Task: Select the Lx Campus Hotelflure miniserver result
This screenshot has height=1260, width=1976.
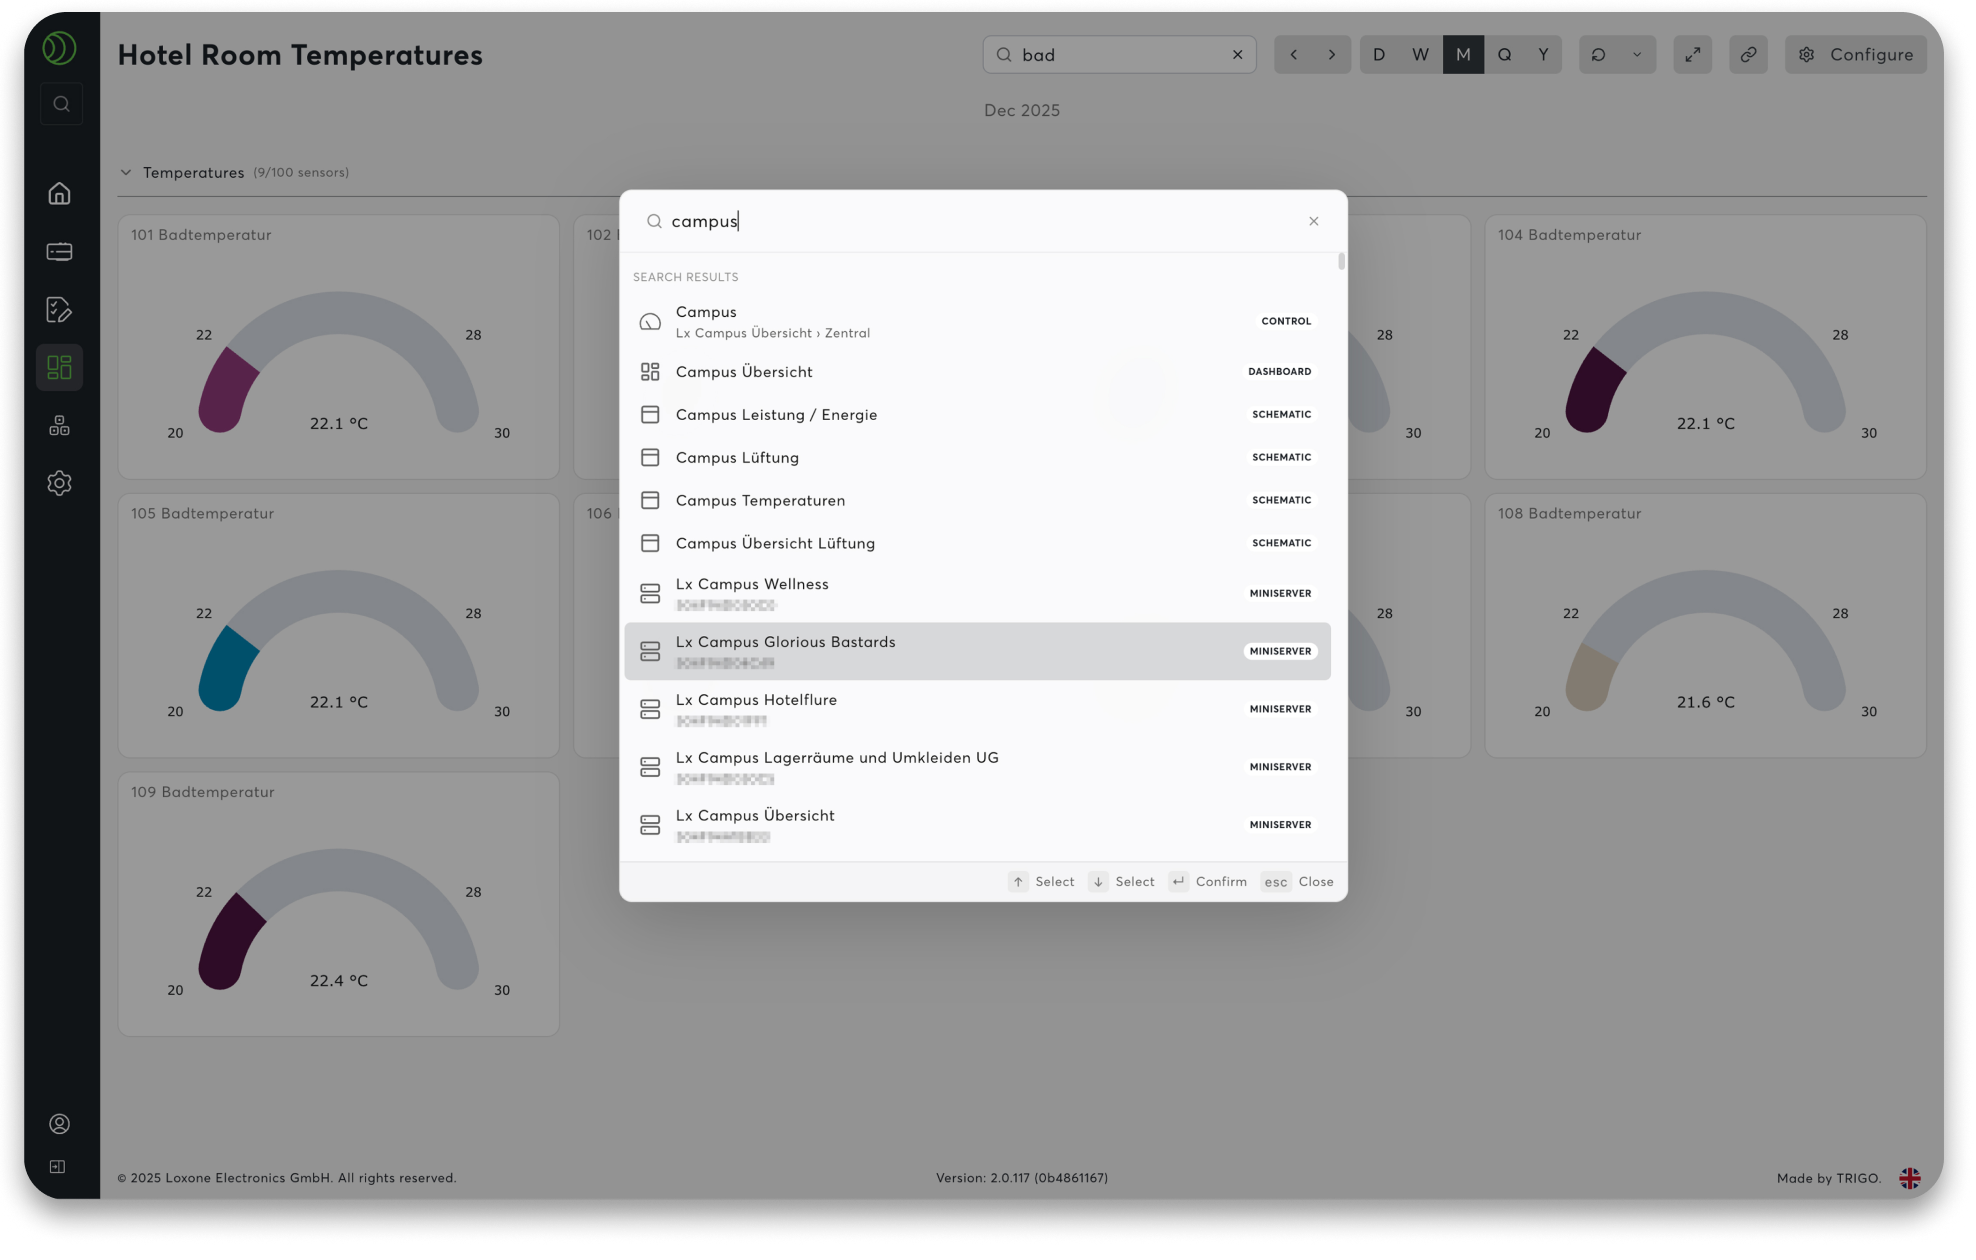Action: click(x=978, y=710)
